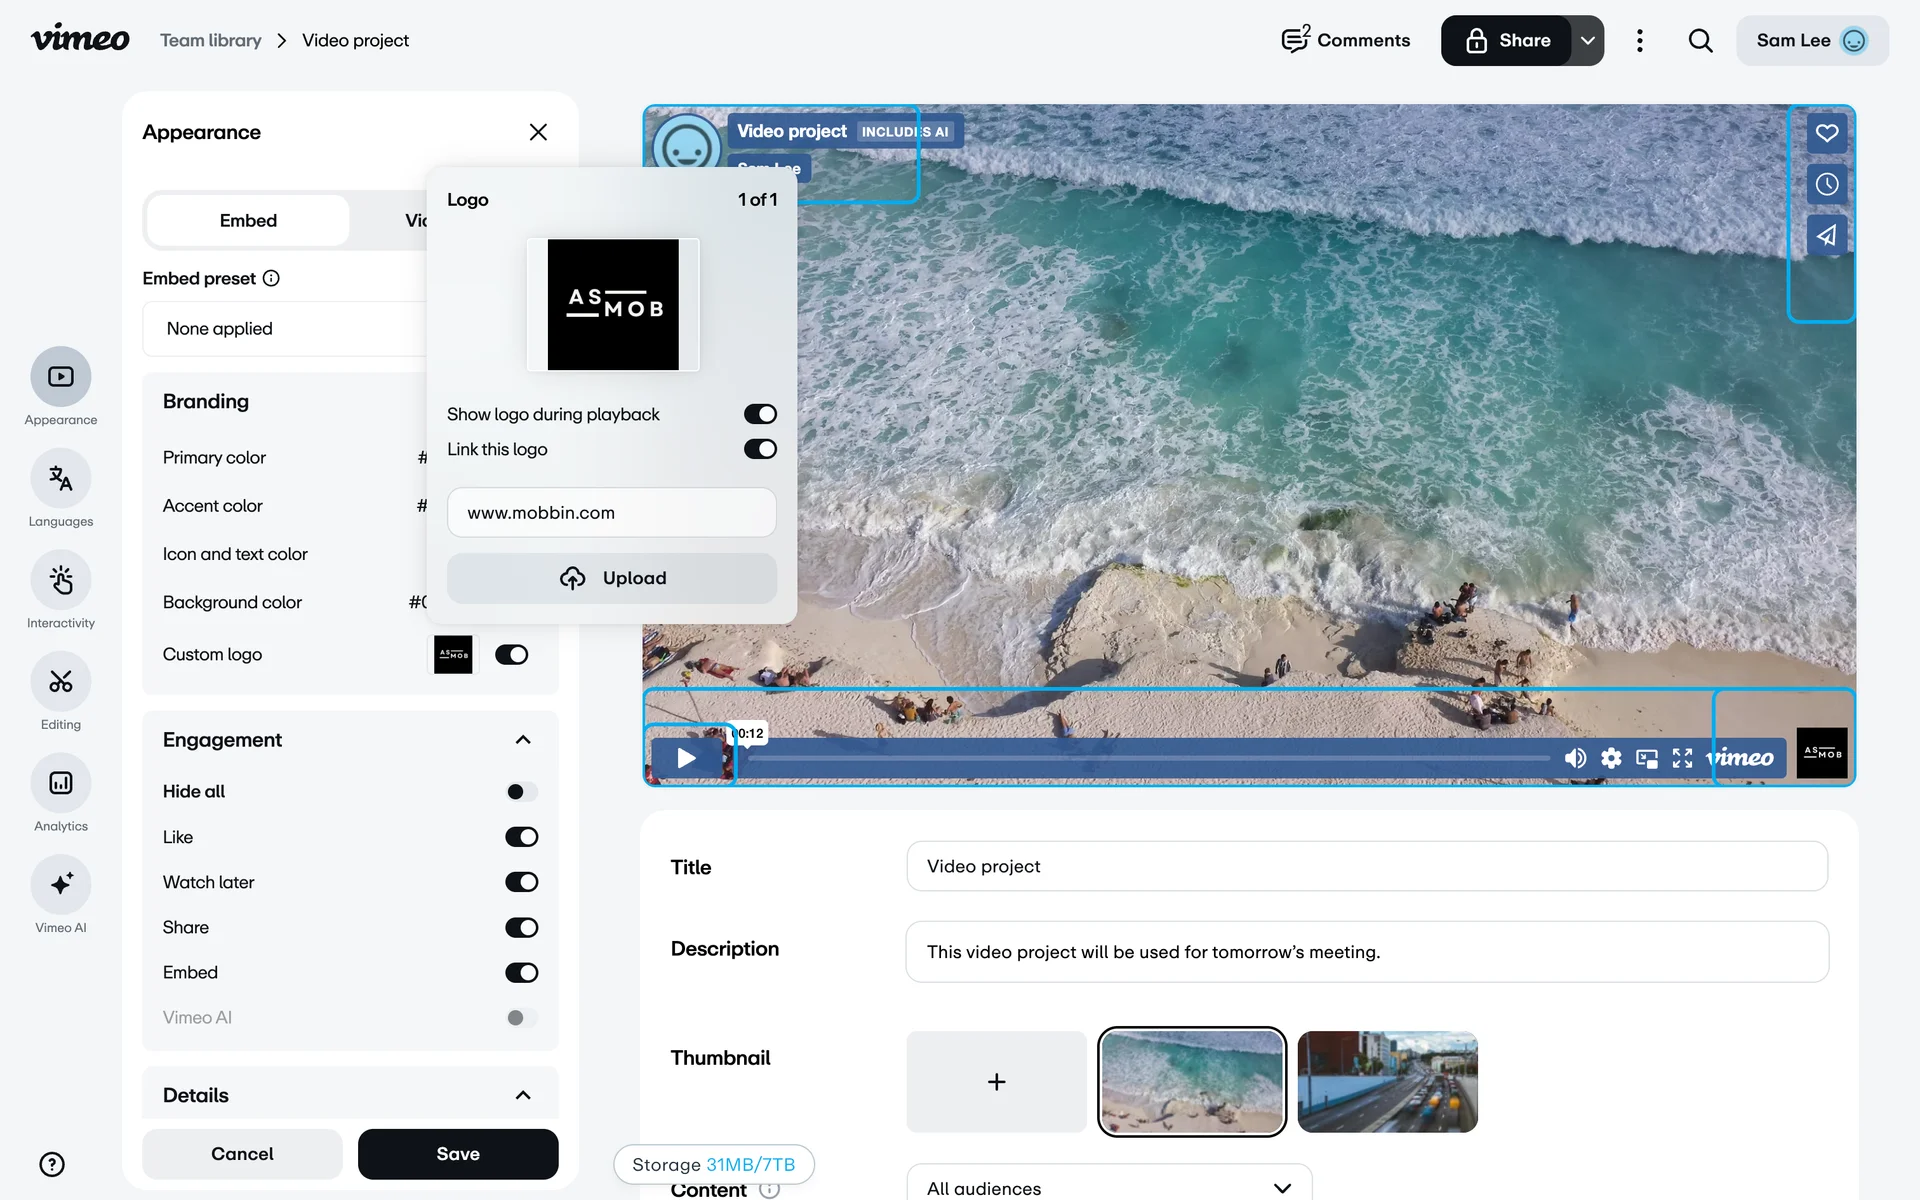Screen dimensions: 1920x1200
Task: Collapse the Engagement section
Action: click(x=523, y=740)
